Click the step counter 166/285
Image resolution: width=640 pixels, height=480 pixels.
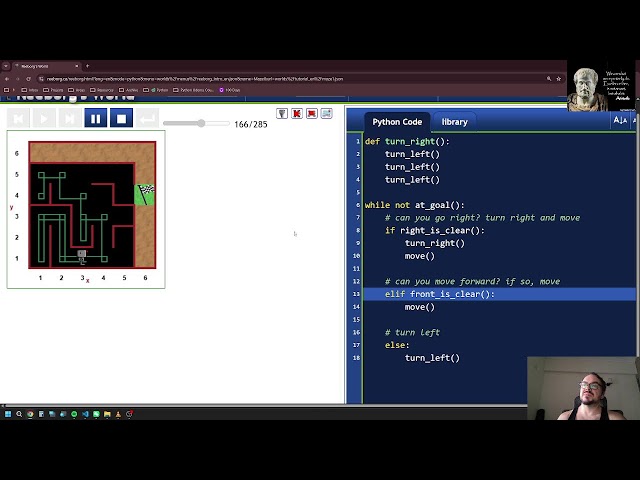click(251, 124)
